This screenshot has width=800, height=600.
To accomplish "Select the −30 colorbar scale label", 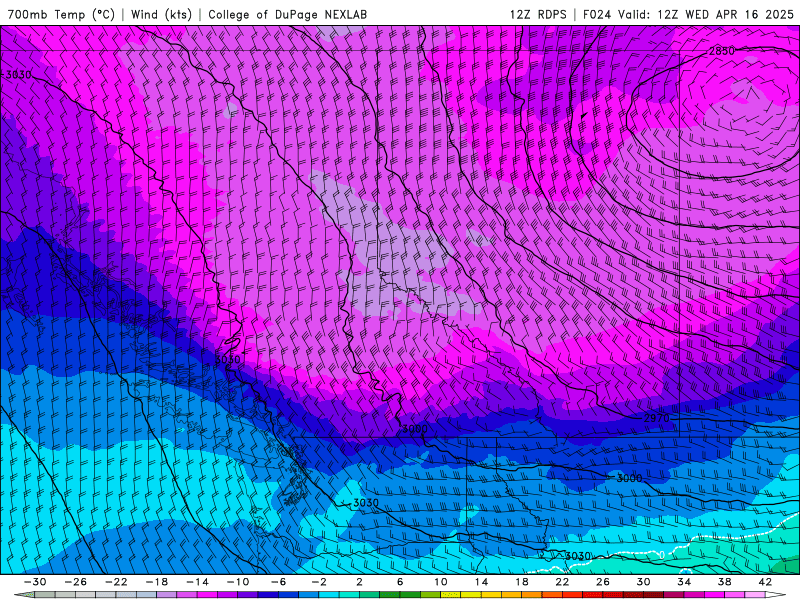I will tap(35, 582).
